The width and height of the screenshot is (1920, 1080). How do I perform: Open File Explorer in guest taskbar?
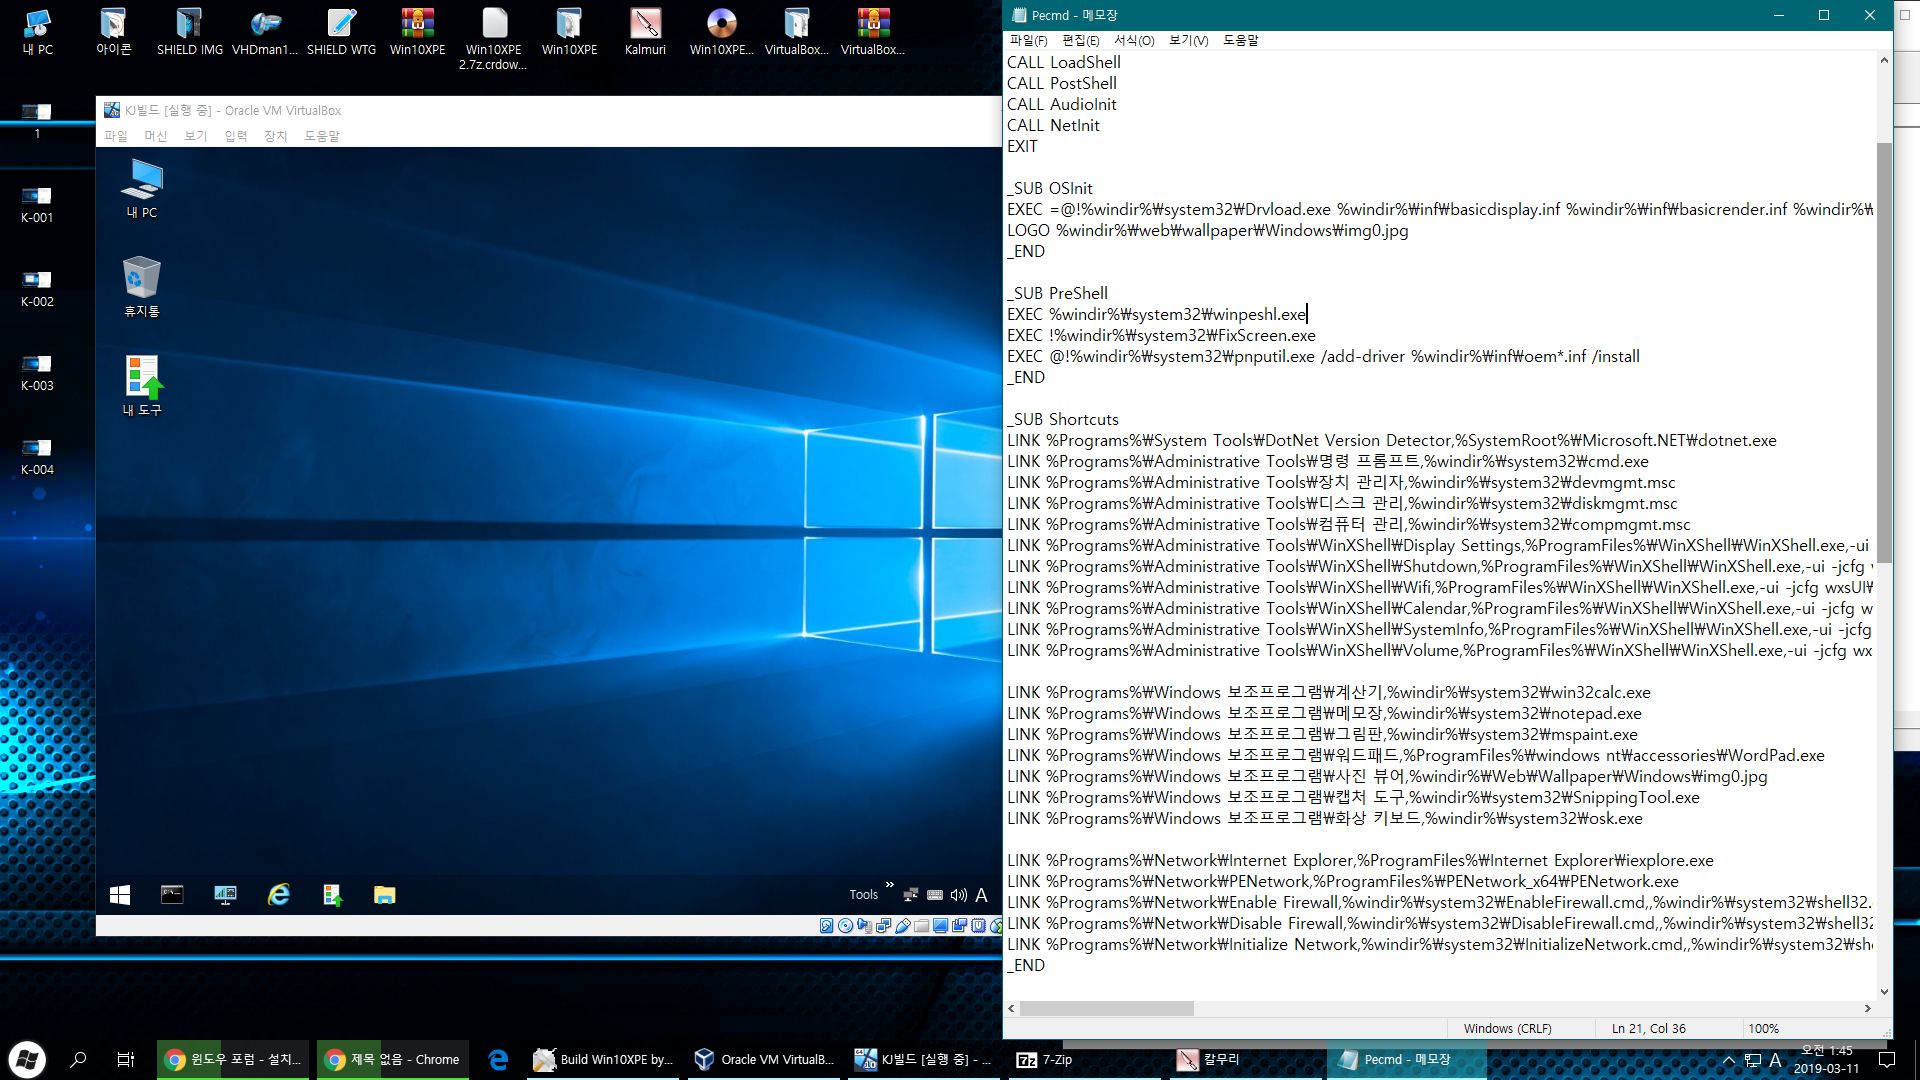click(384, 895)
